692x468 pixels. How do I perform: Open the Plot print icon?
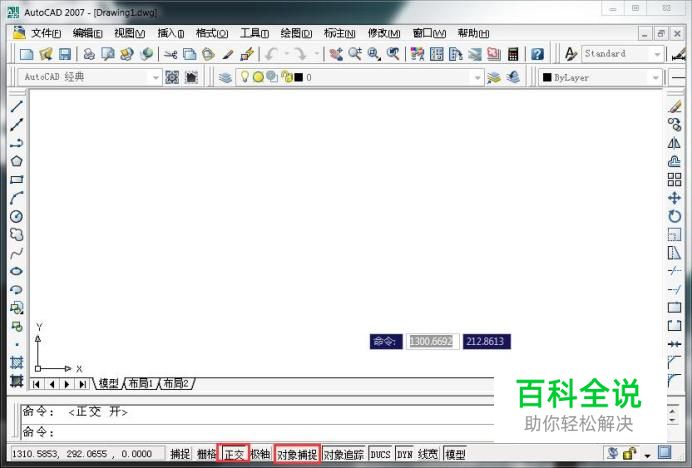coord(89,54)
